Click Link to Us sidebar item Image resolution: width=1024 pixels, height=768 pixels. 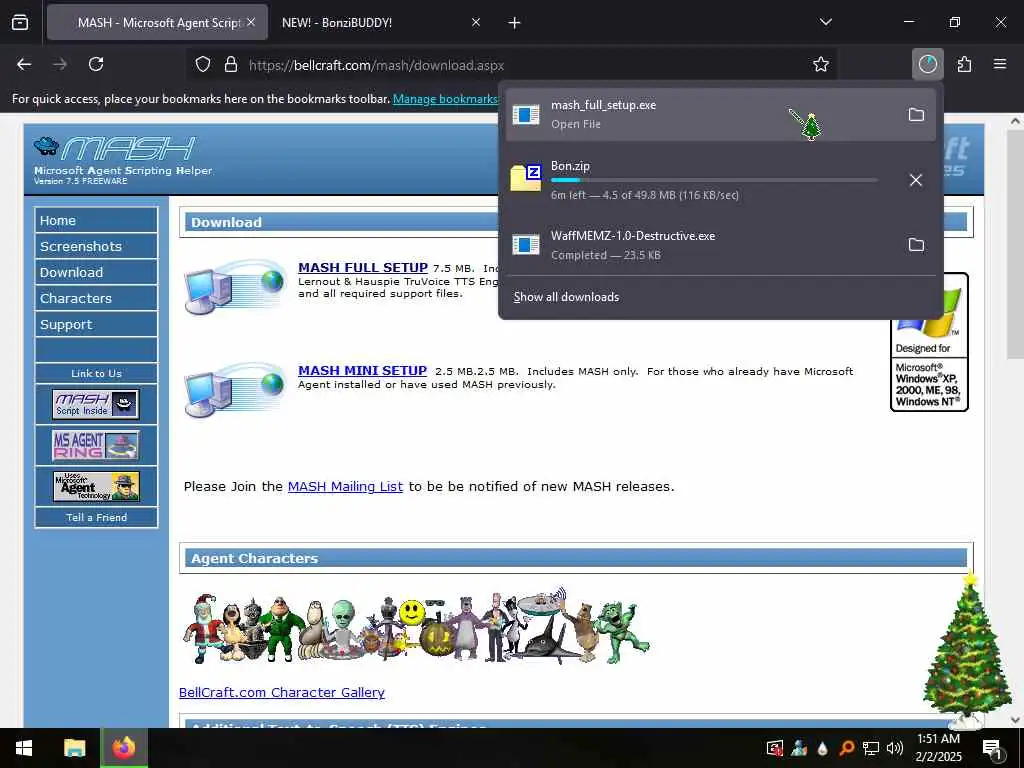pos(96,374)
